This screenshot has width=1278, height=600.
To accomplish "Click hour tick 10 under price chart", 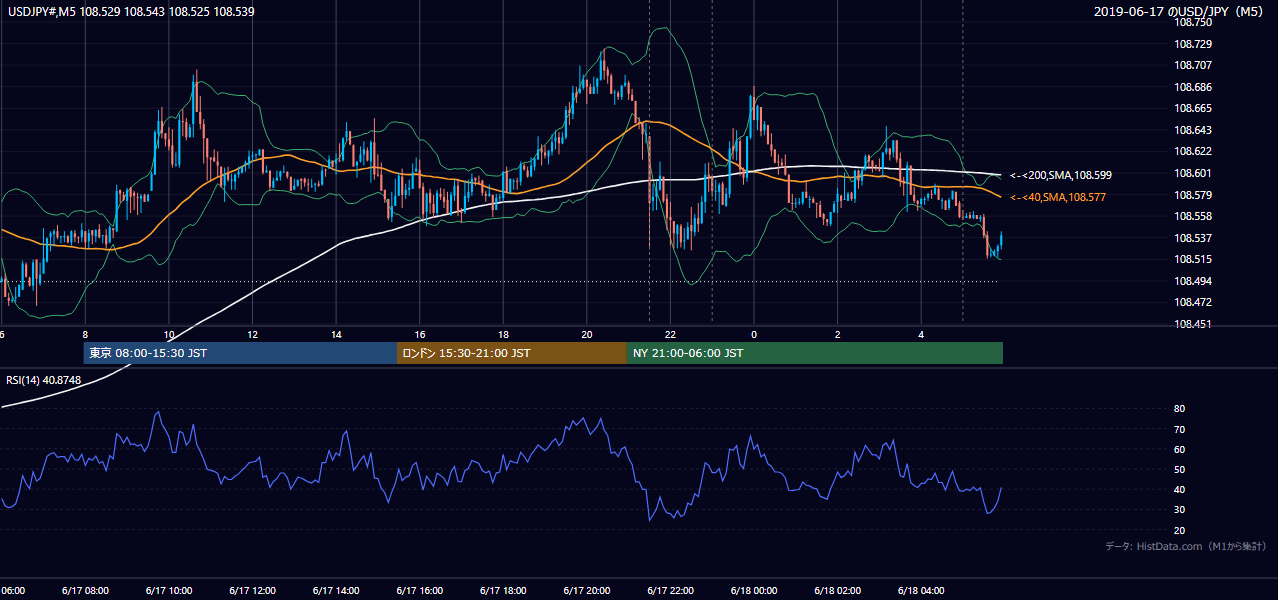I will point(169,335).
